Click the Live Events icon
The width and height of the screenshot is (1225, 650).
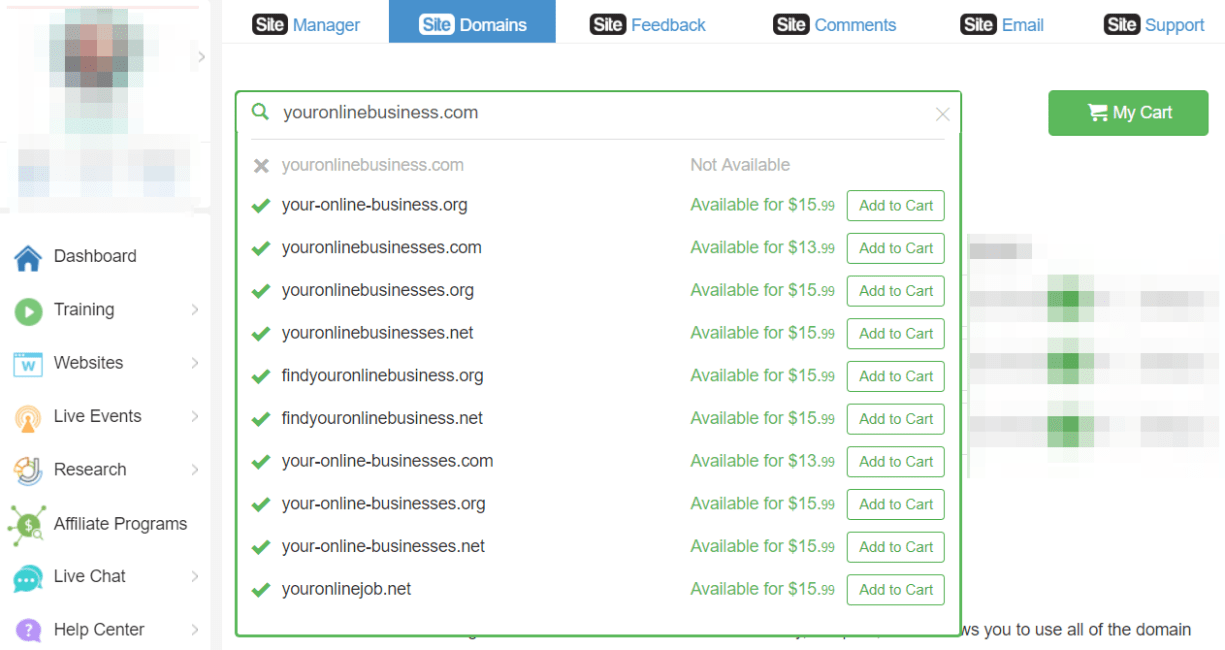[28, 418]
